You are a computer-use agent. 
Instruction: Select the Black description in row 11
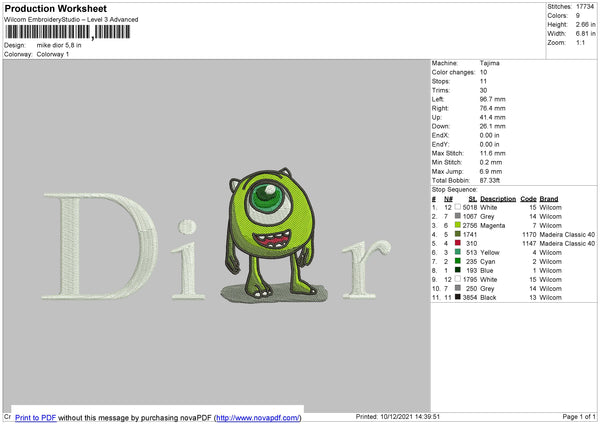pyautogui.click(x=488, y=297)
